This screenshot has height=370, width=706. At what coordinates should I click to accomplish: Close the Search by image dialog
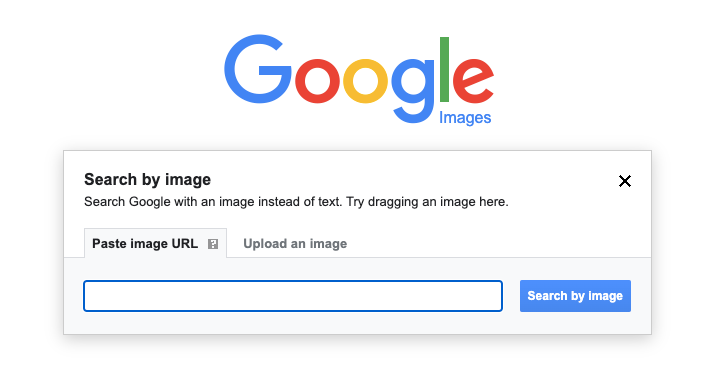[625, 181]
